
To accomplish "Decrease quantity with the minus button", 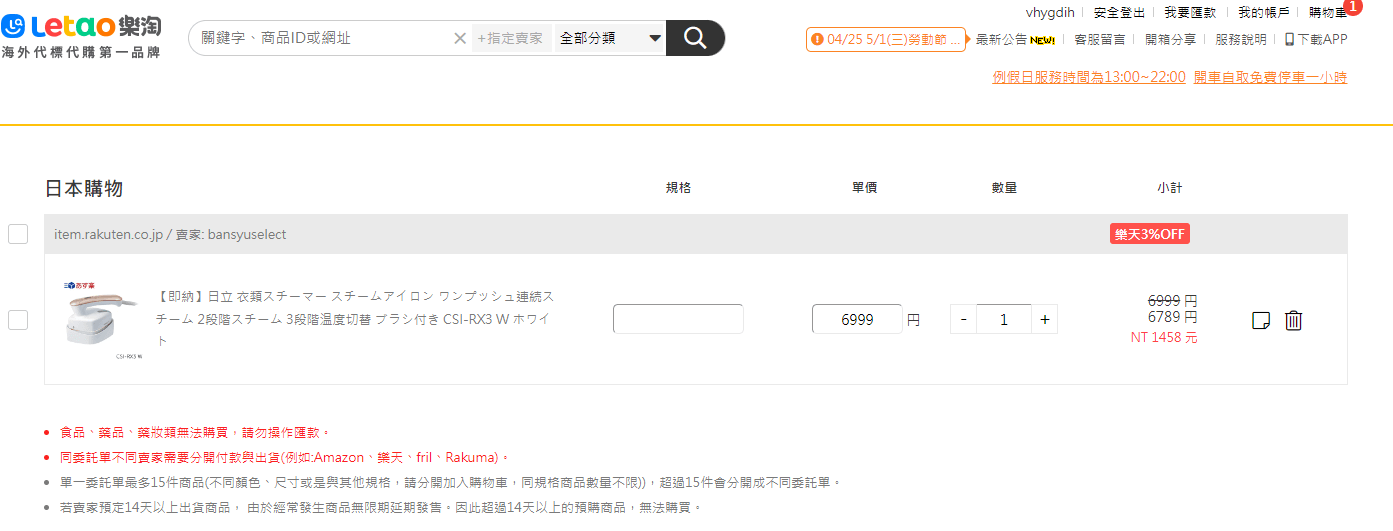I will click(x=963, y=319).
